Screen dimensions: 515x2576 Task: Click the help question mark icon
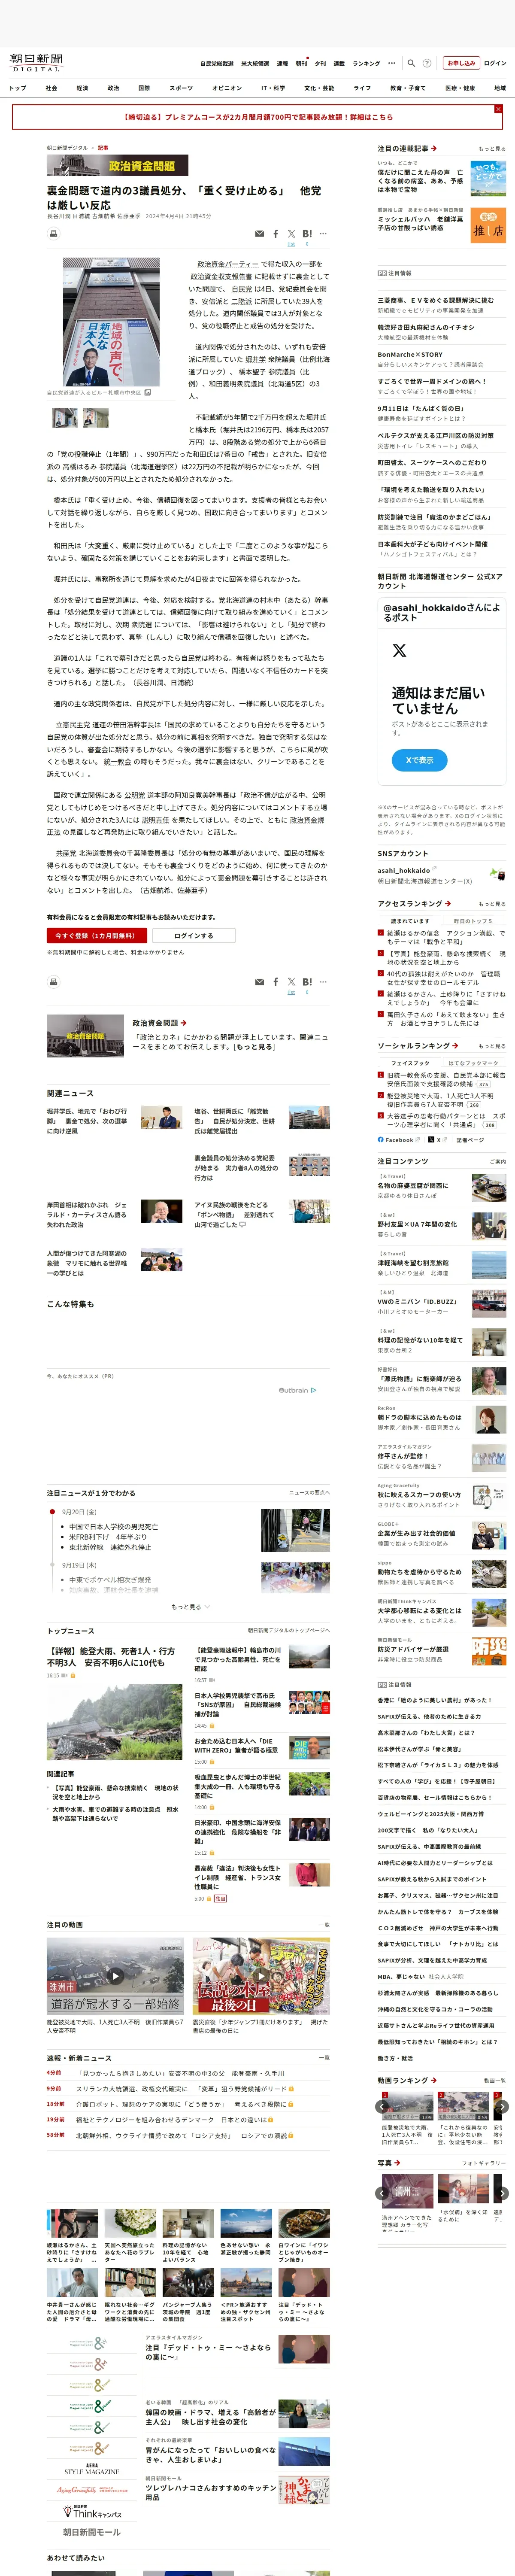coord(427,63)
